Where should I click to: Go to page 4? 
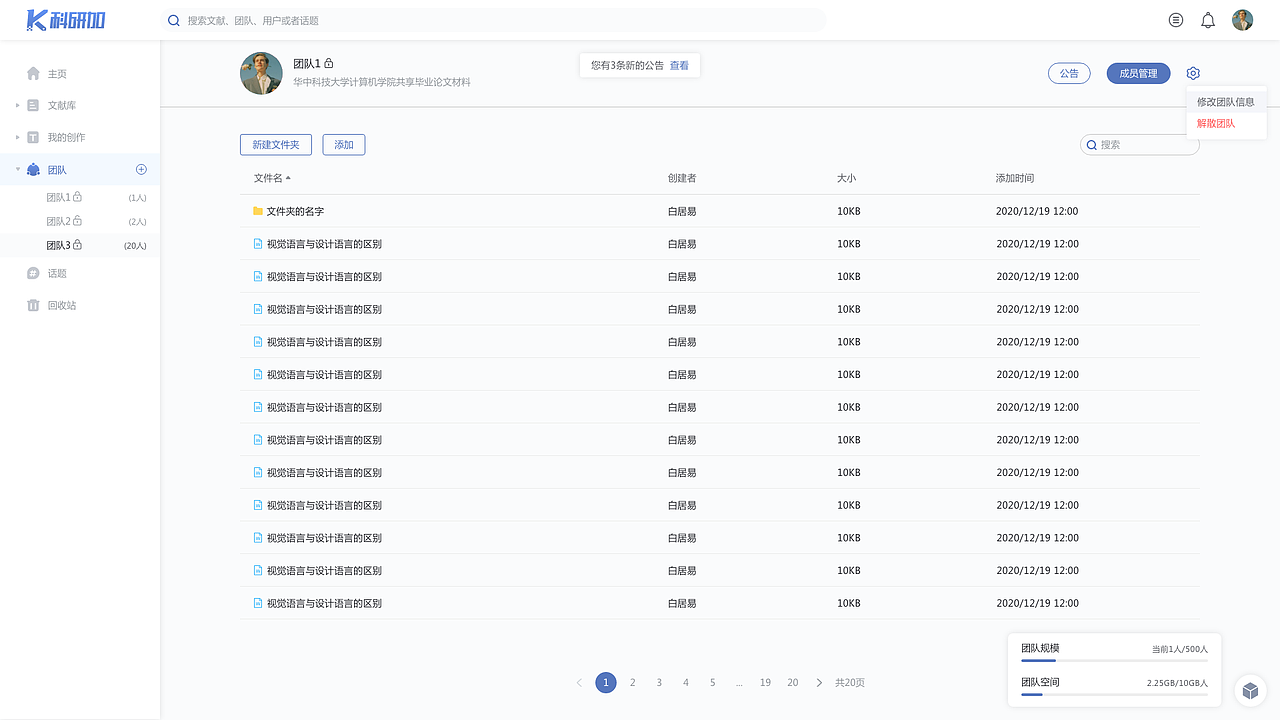[x=686, y=683]
